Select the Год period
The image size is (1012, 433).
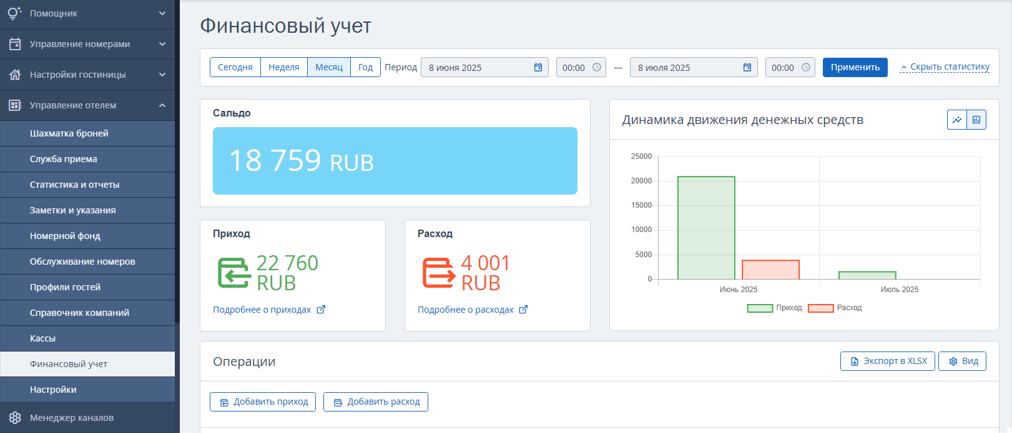(365, 67)
